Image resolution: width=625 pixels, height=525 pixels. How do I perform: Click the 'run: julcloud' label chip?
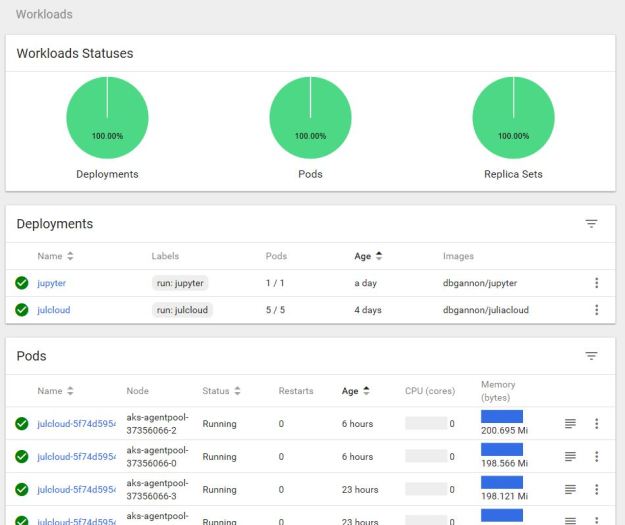182,310
